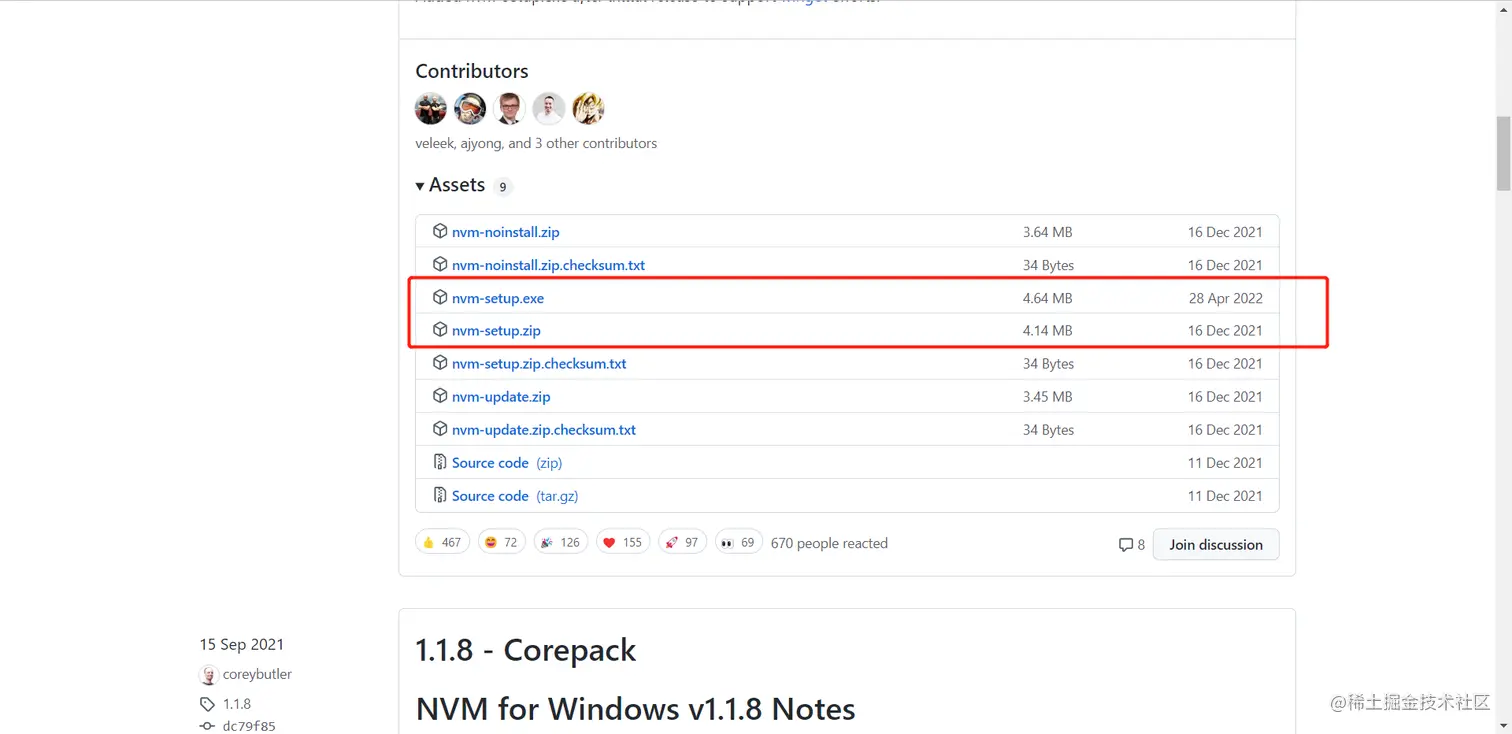Click the 670 people reacted text
The image size is (1512, 734).
(x=829, y=543)
